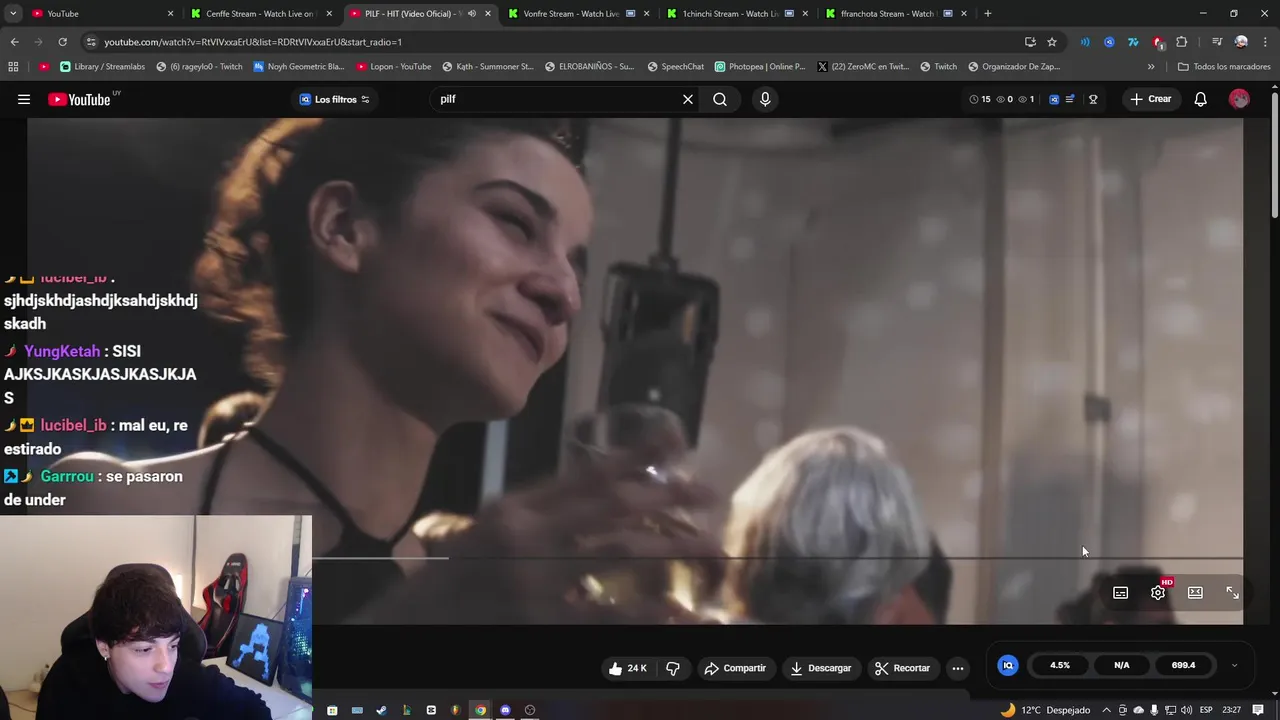Click the 4.5% stat pill

1060,665
